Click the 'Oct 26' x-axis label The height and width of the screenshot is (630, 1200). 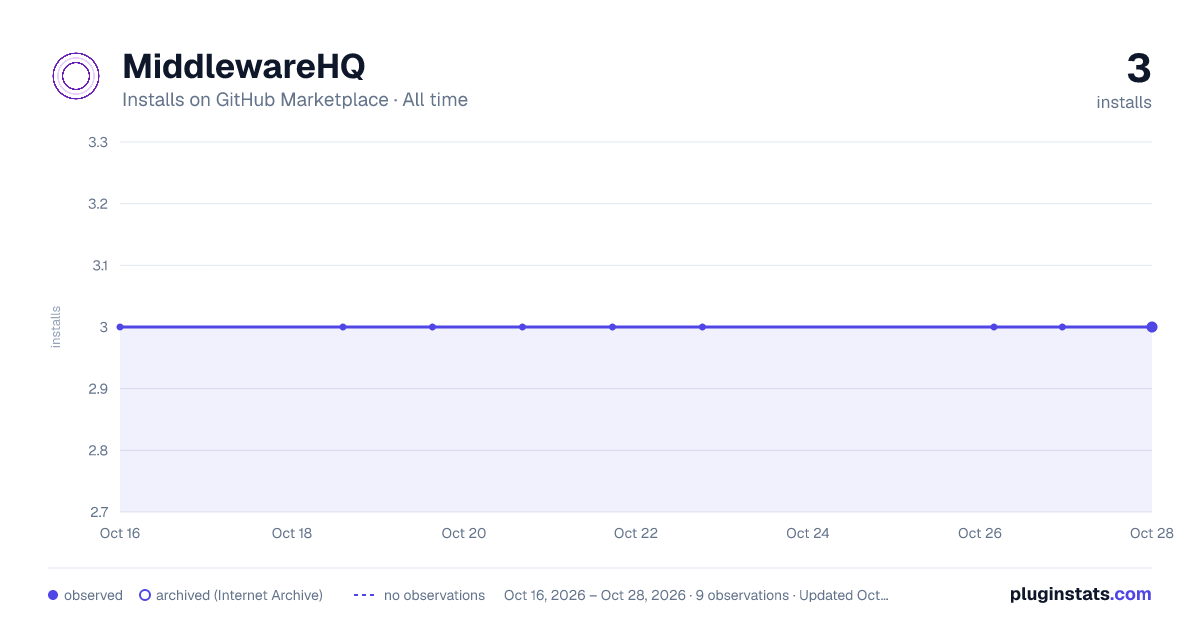point(980,533)
